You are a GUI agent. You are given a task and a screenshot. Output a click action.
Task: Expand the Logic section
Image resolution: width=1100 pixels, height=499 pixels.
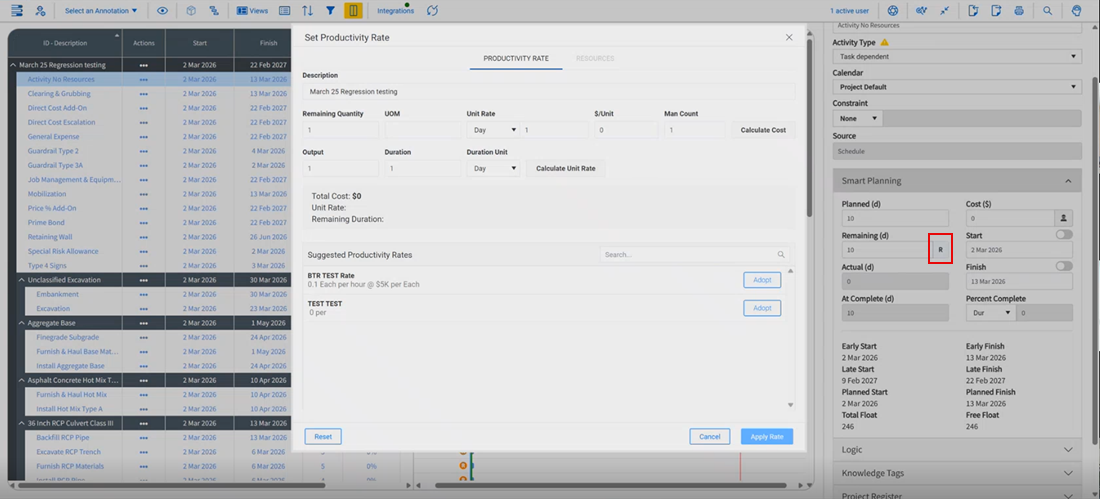[x=957, y=450]
